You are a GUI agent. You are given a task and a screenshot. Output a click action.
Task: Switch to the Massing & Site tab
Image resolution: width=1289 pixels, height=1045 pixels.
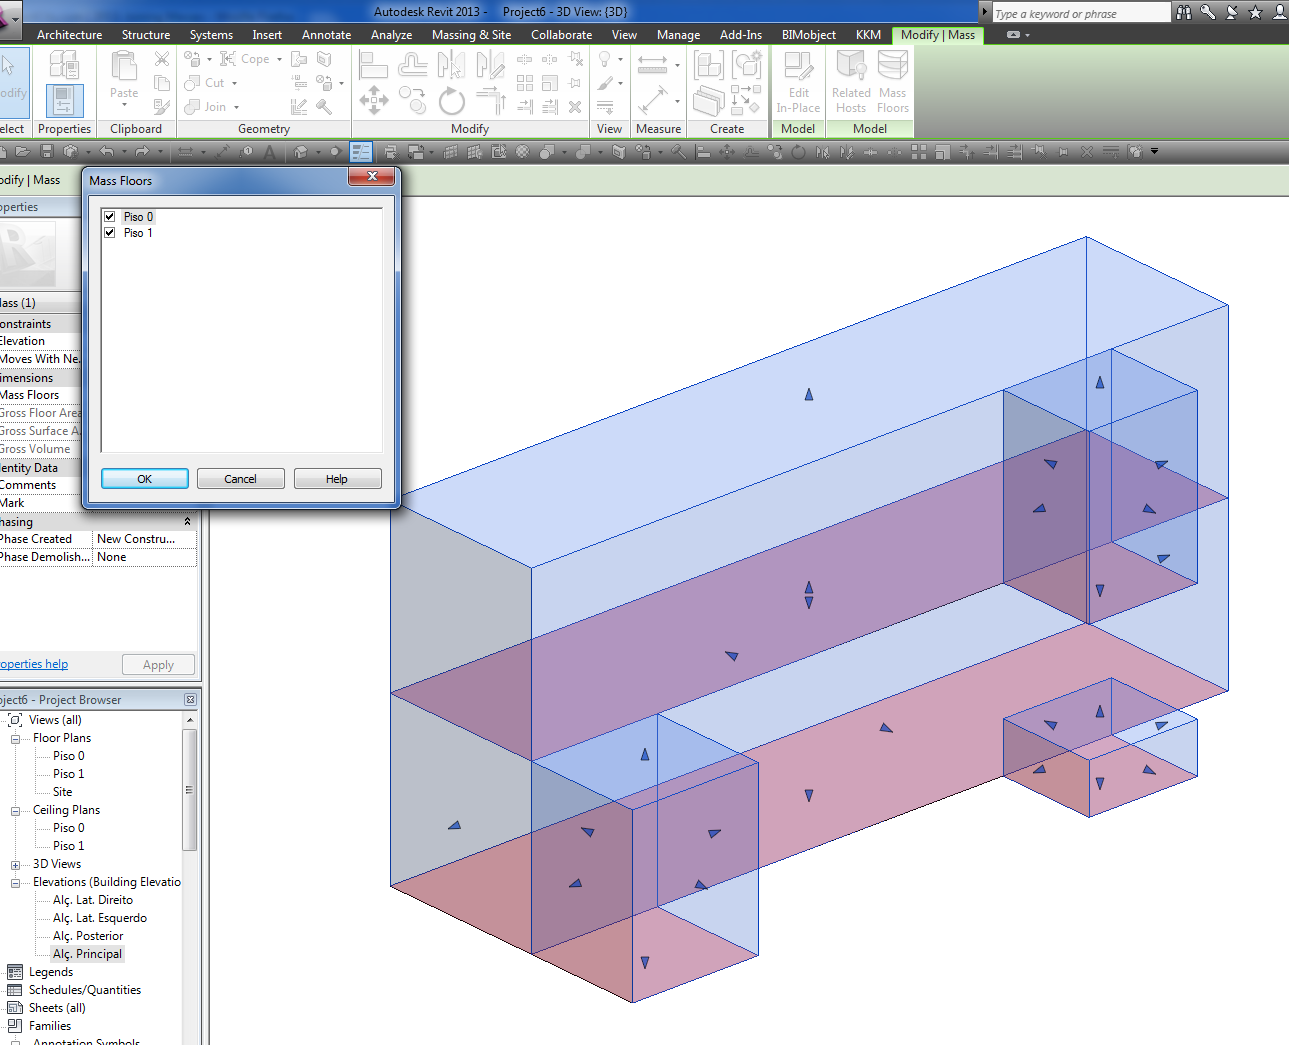pos(472,35)
